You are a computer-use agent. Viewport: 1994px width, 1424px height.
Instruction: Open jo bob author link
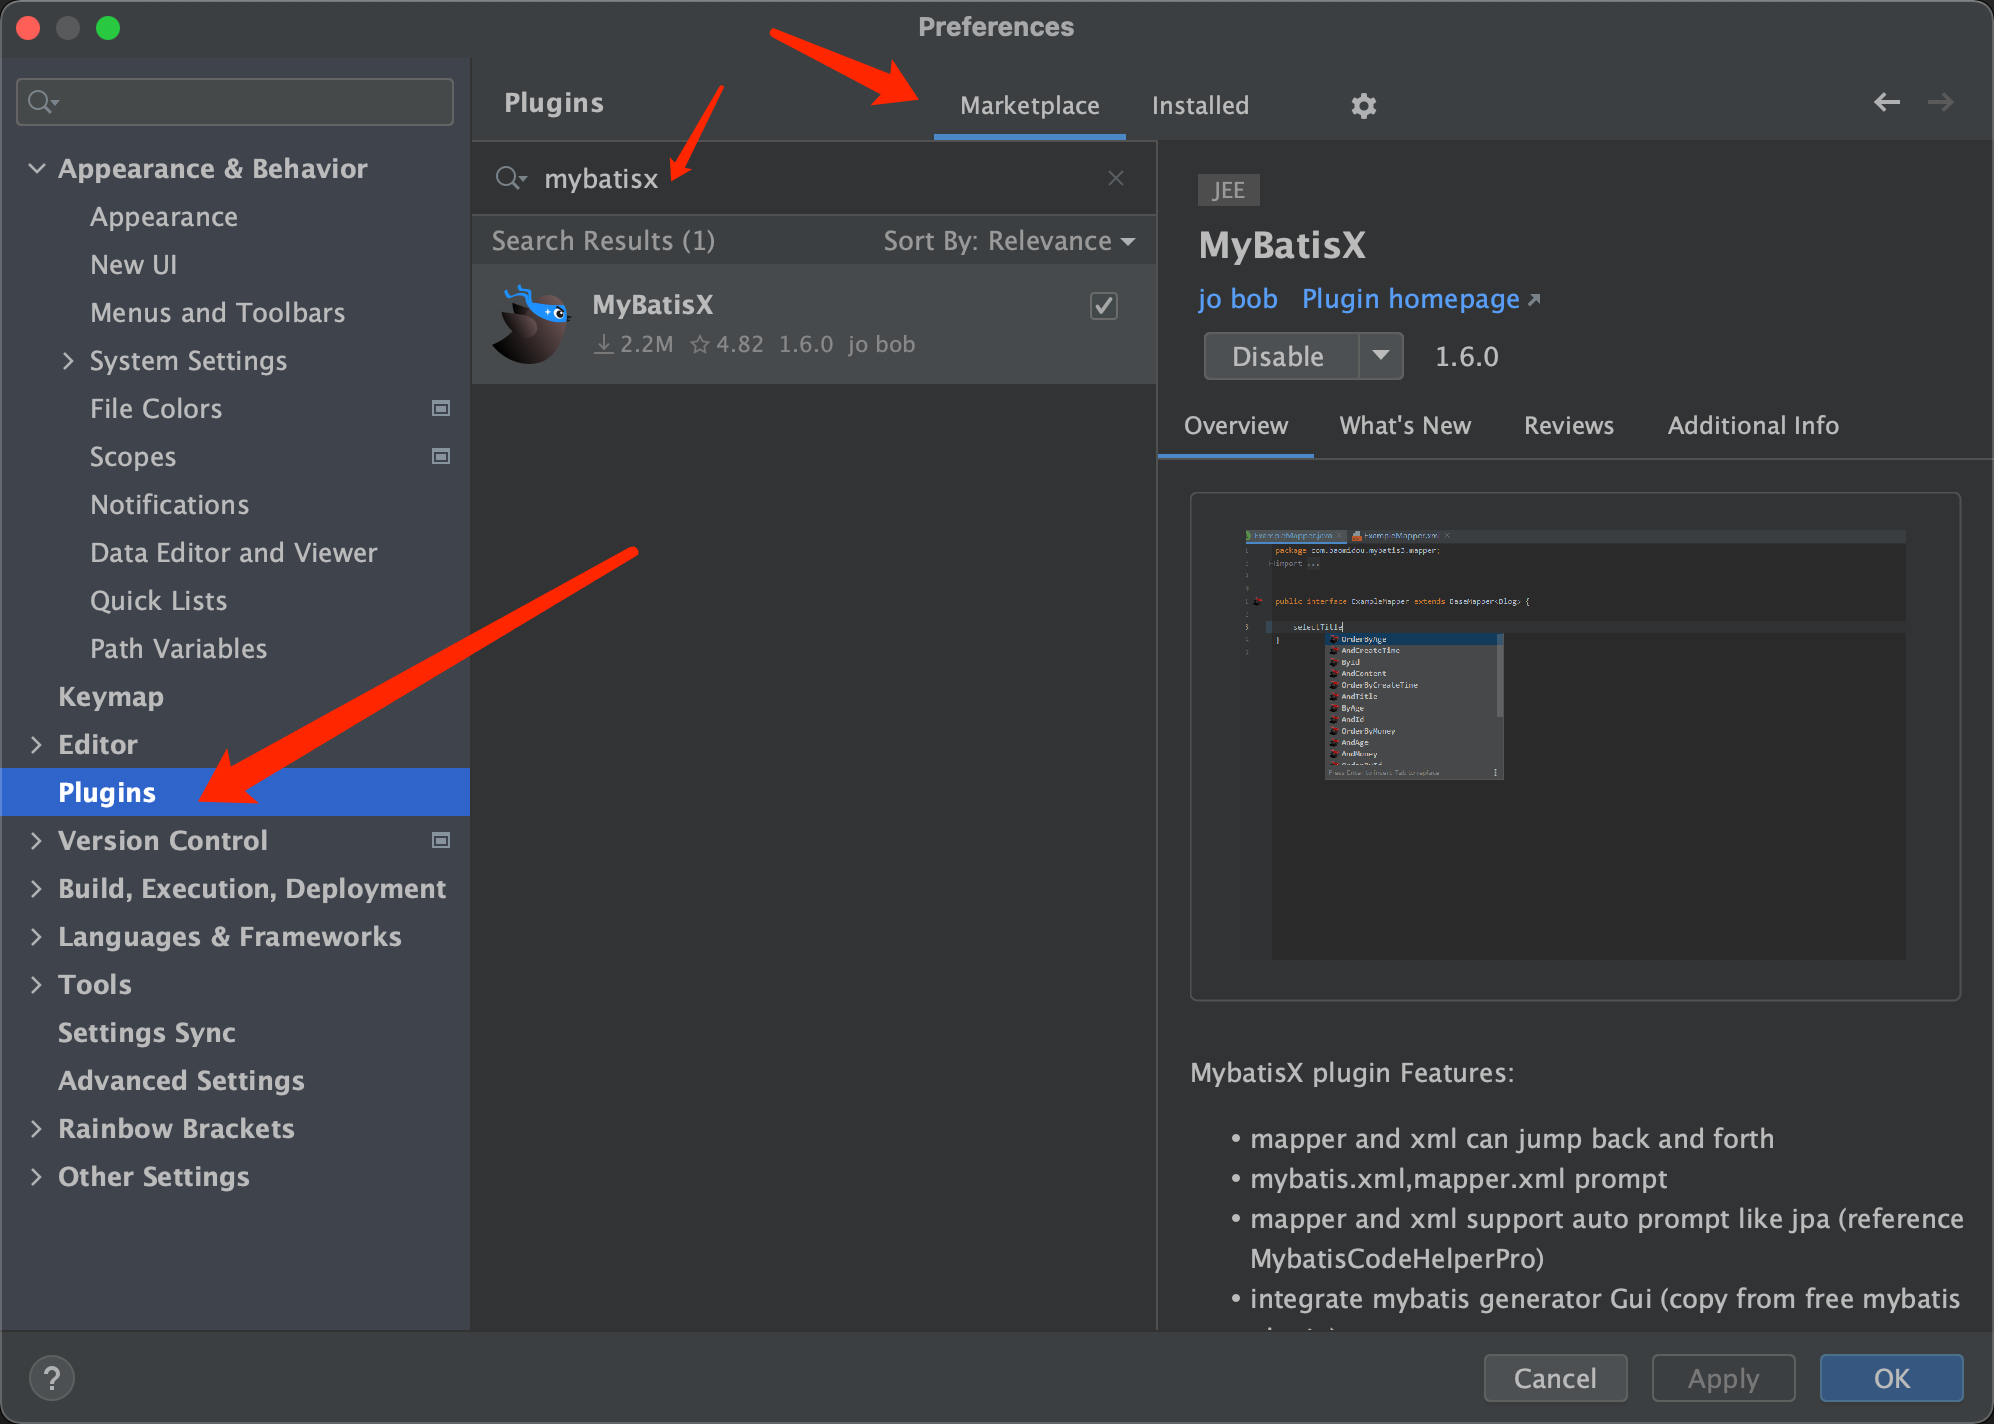pyautogui.click(x=1237, y=299)
